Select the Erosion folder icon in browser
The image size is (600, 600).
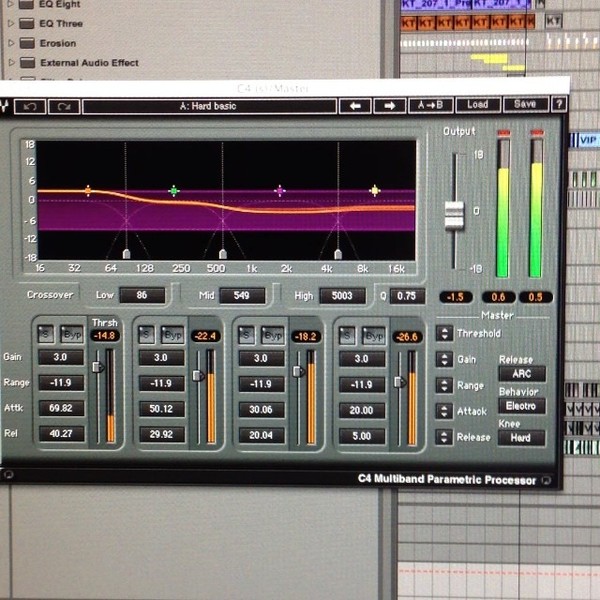click(27, 43)
